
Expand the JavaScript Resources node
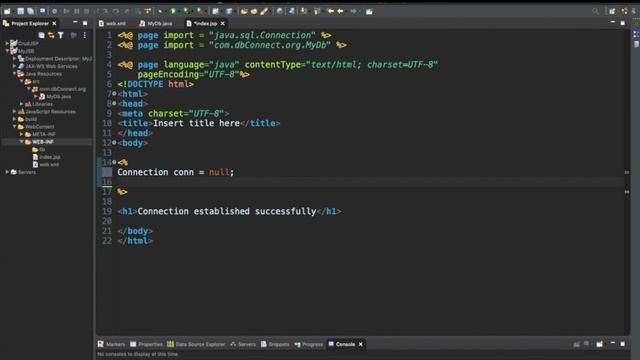click(x=14, y=111)
